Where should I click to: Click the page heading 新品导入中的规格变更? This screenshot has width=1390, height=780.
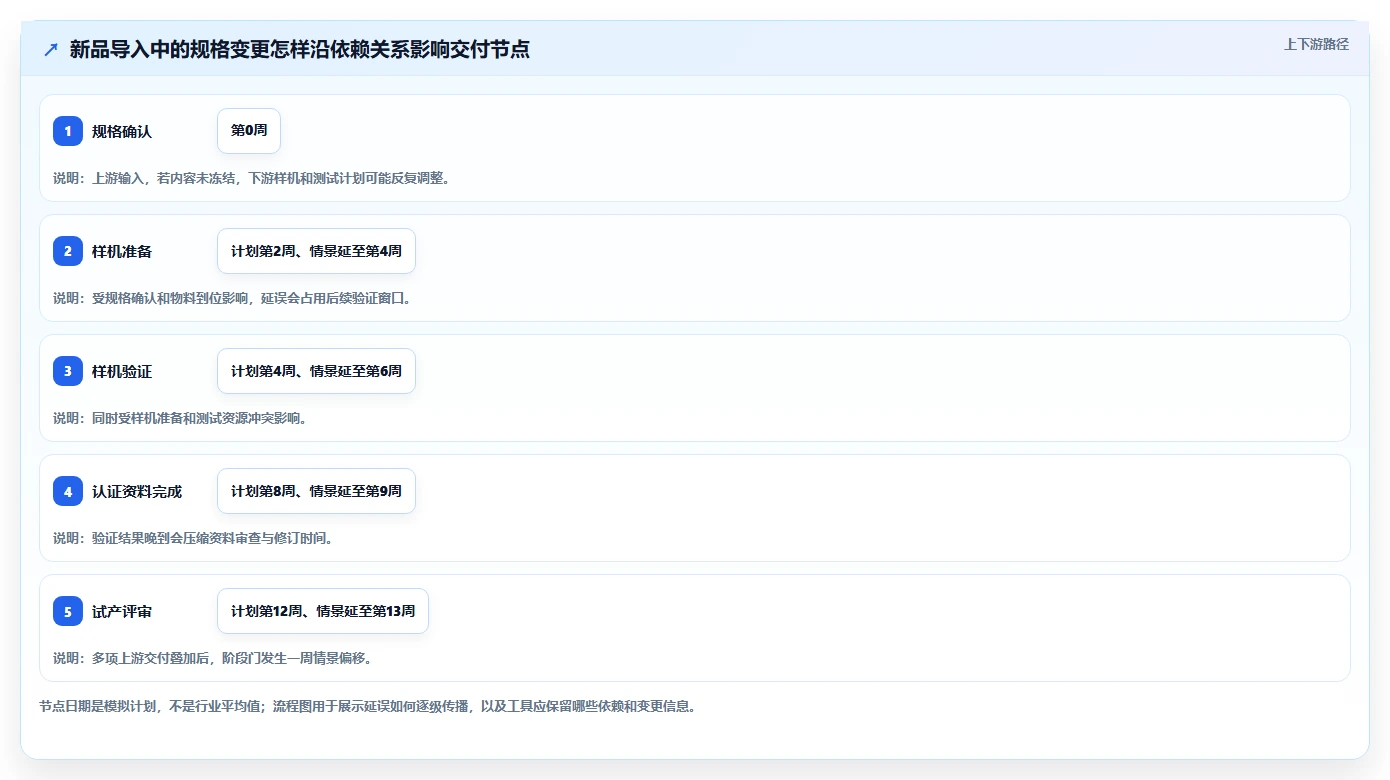coord(300,49)
